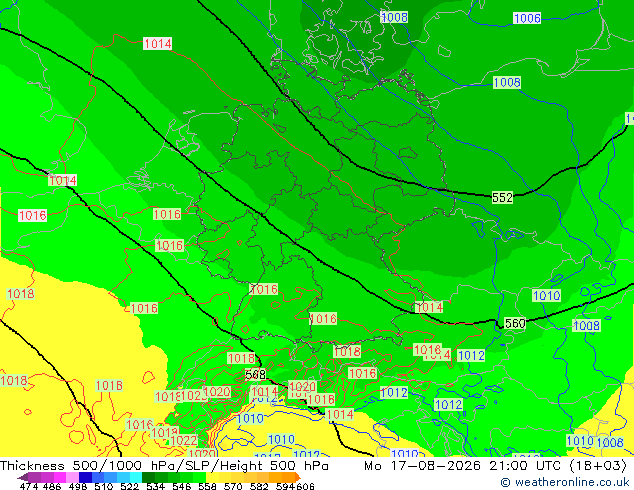The height and width of the screenshot is (490, 634).
Task: Select the pale pink legend swatch
Action: 72,477
